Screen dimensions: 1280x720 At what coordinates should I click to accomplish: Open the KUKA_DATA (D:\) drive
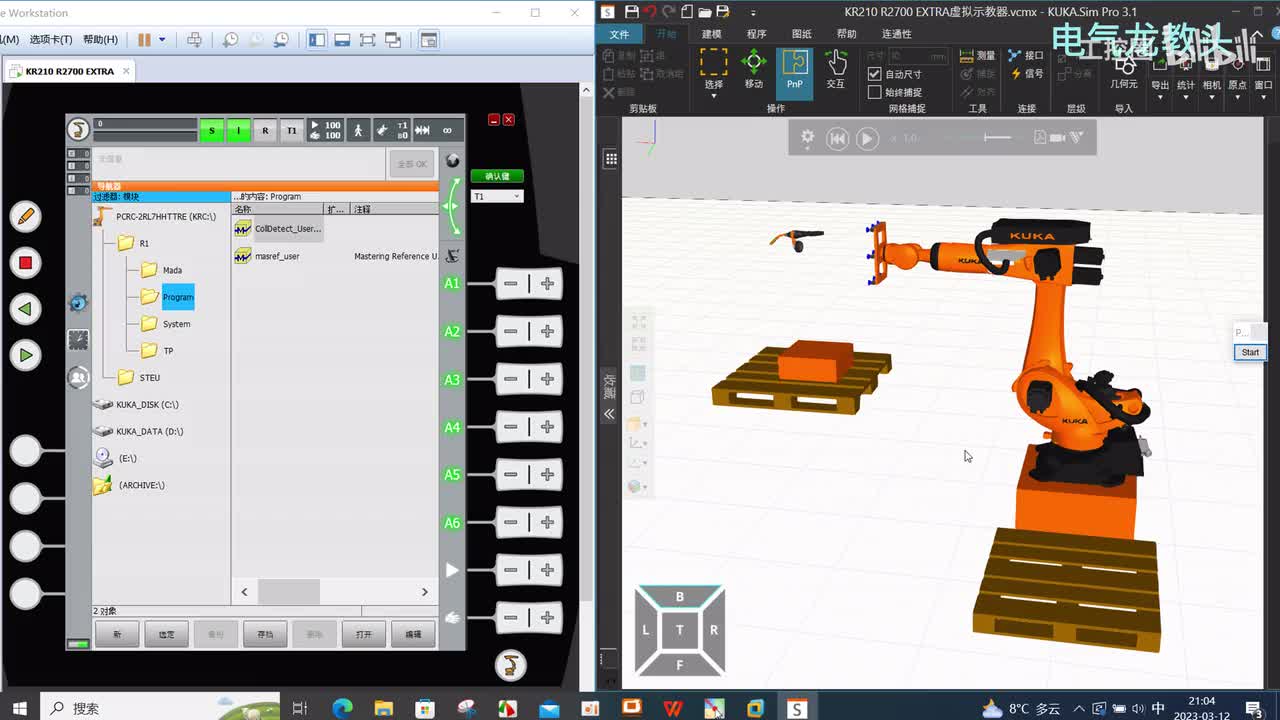(138, 431)
